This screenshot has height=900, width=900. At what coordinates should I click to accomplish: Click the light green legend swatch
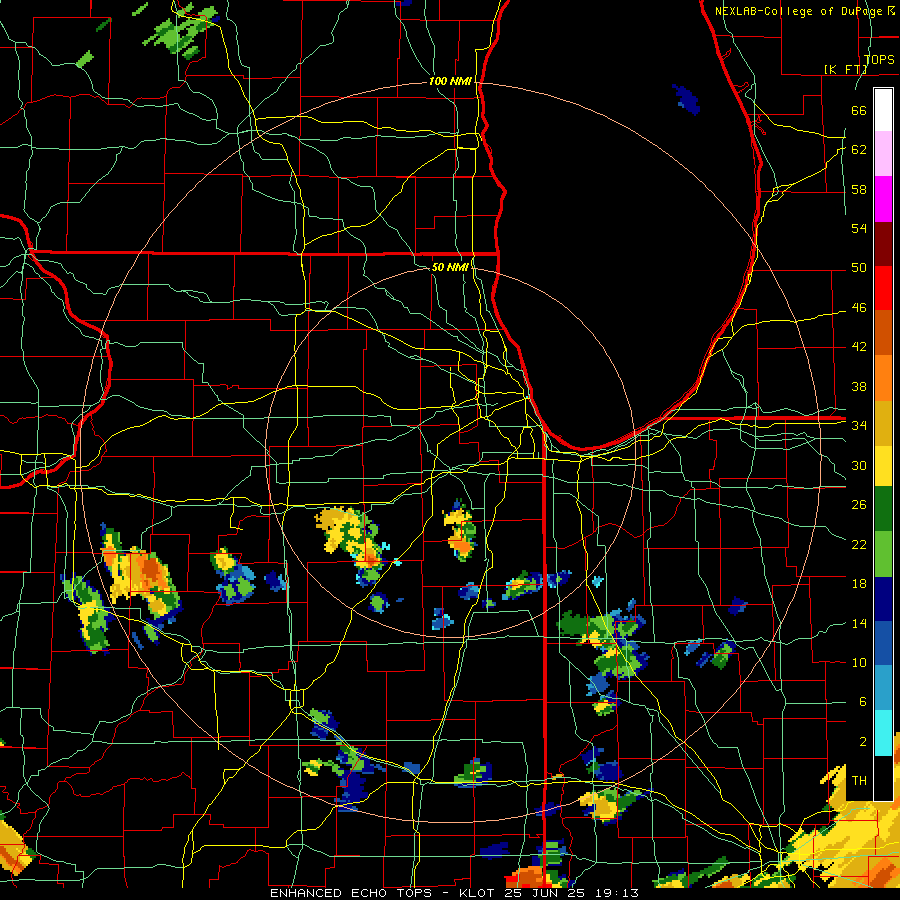click(883, 554)
